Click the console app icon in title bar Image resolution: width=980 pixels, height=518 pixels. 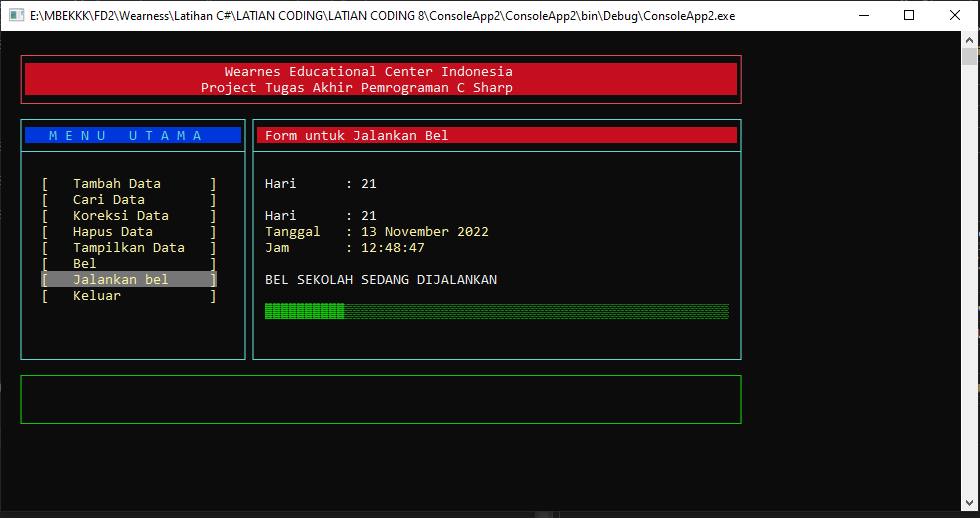17,16
